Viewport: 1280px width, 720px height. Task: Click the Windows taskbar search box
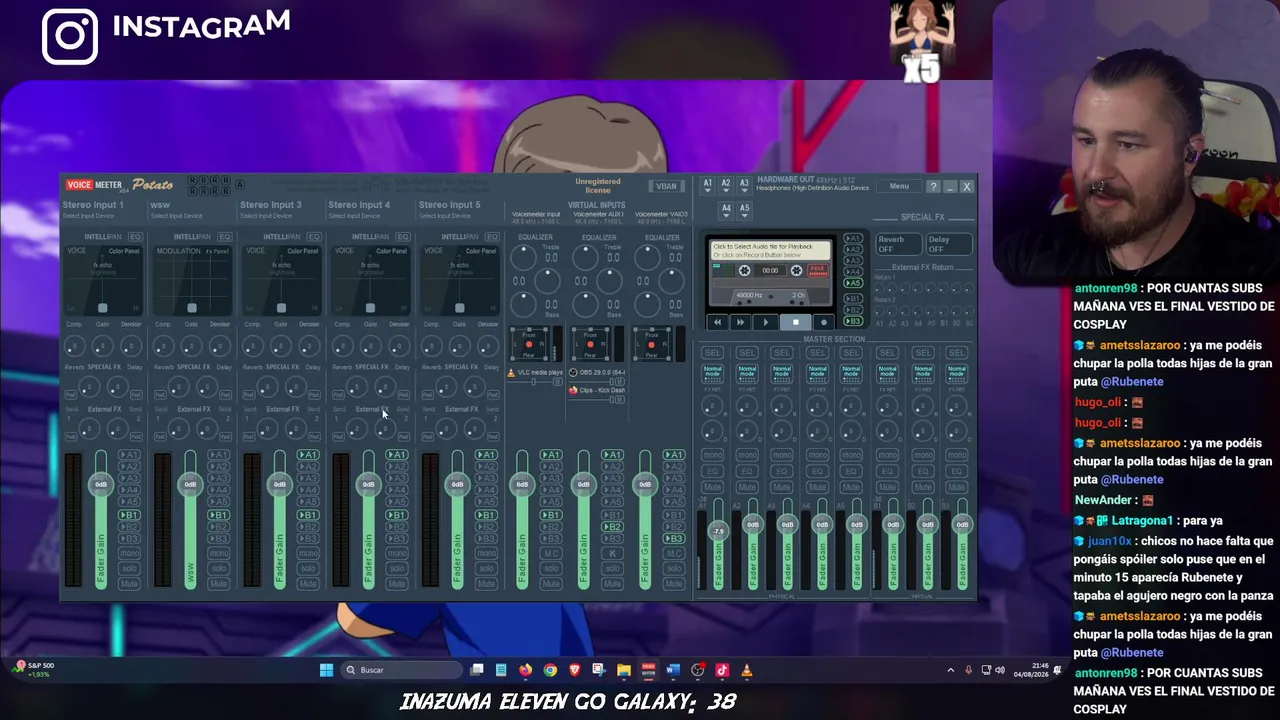[401, 670]
